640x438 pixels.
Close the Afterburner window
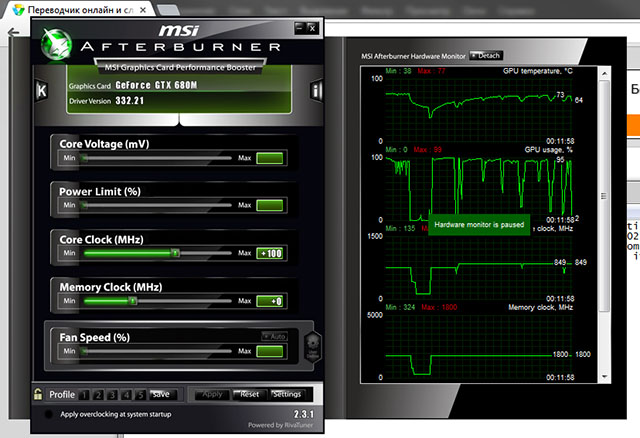pos(312,28)
